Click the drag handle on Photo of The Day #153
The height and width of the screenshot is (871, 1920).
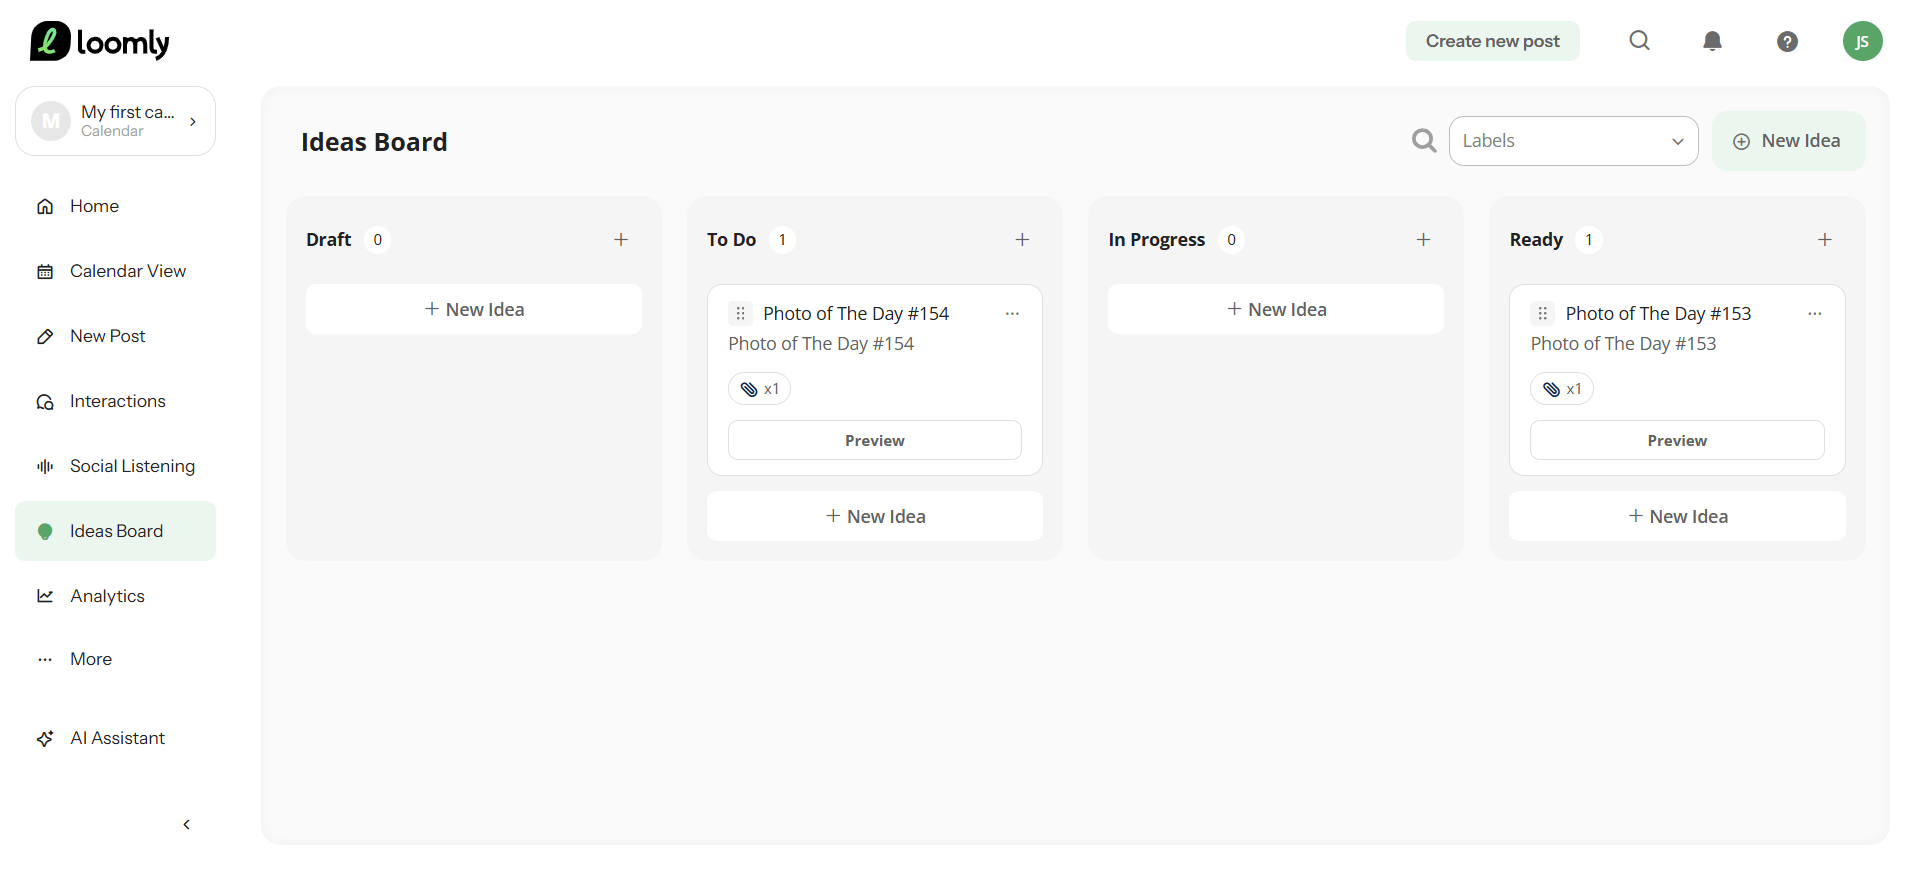1542,314
